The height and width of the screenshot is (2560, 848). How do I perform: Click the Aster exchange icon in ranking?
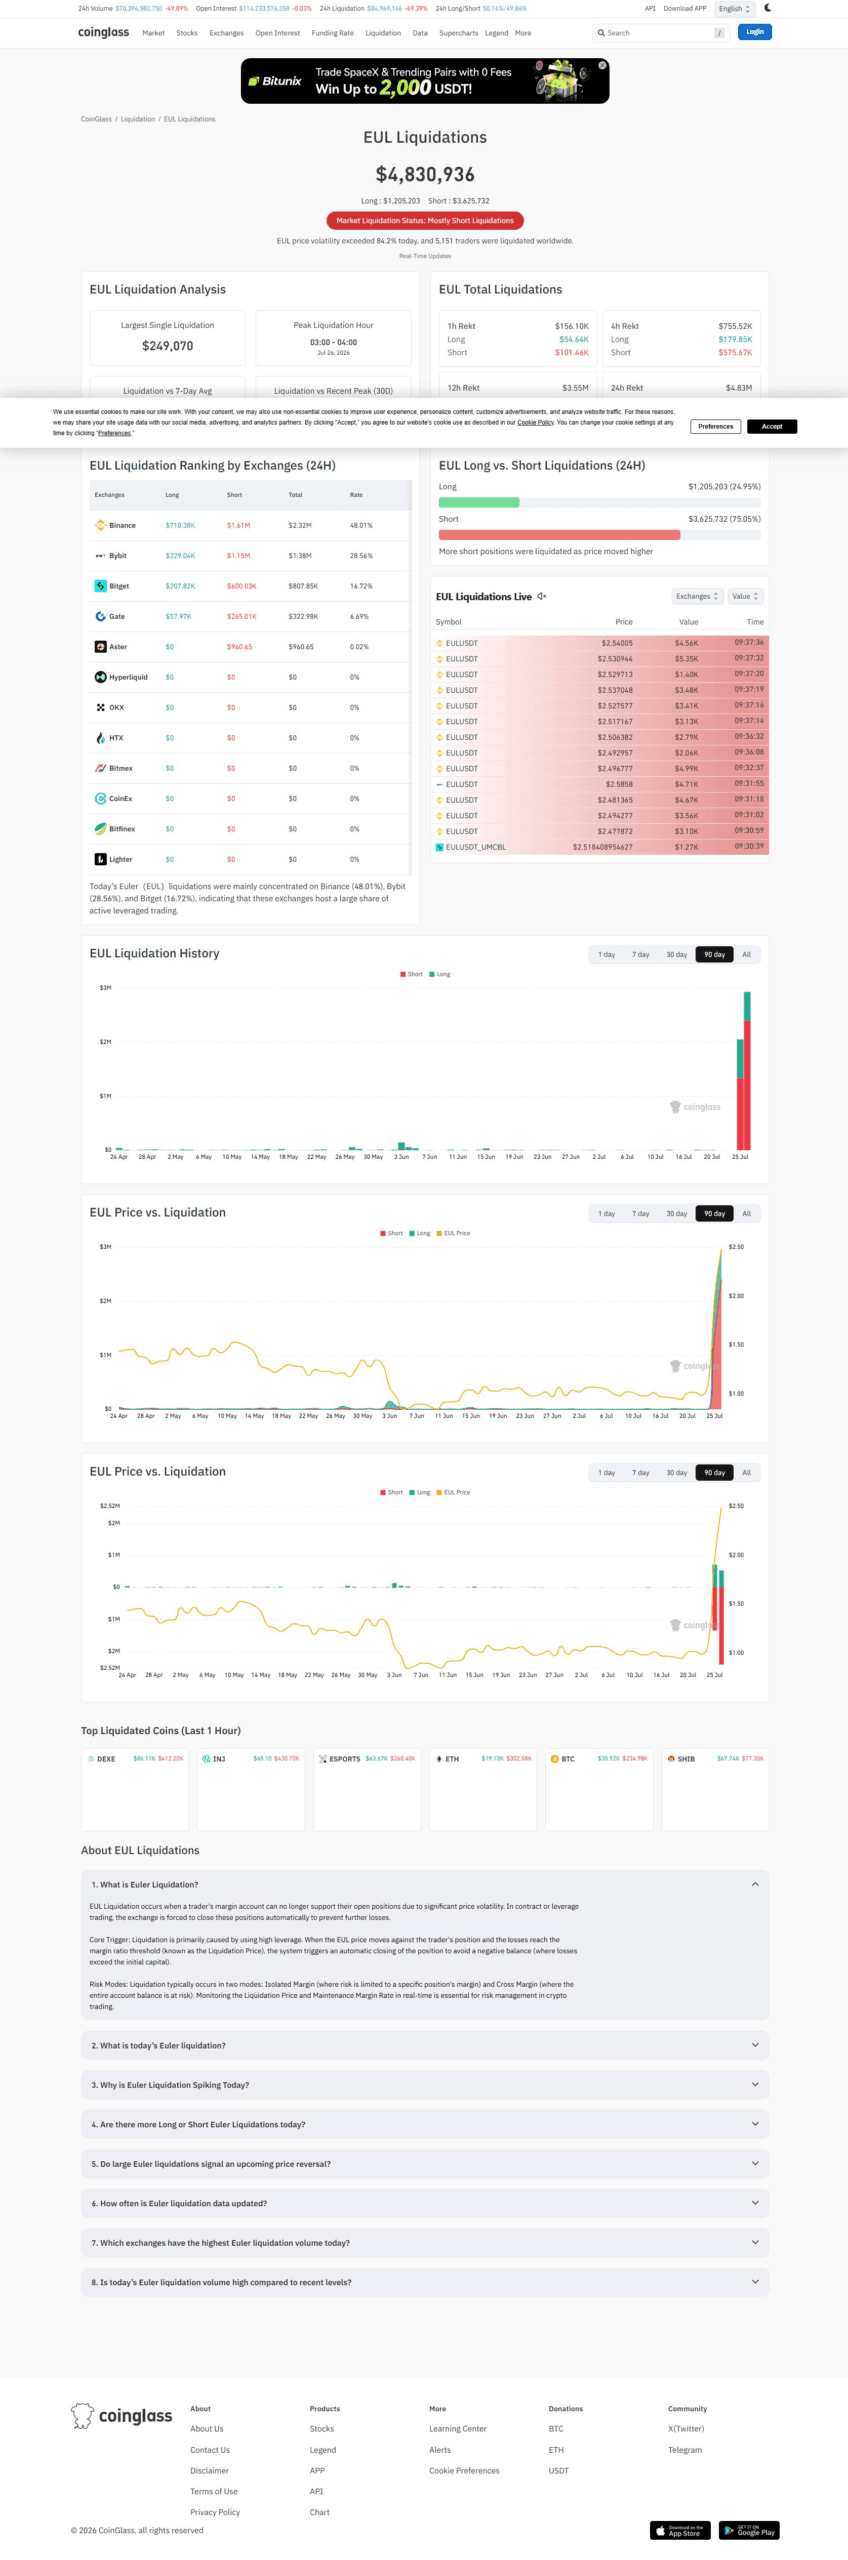(x=100, y=647)
